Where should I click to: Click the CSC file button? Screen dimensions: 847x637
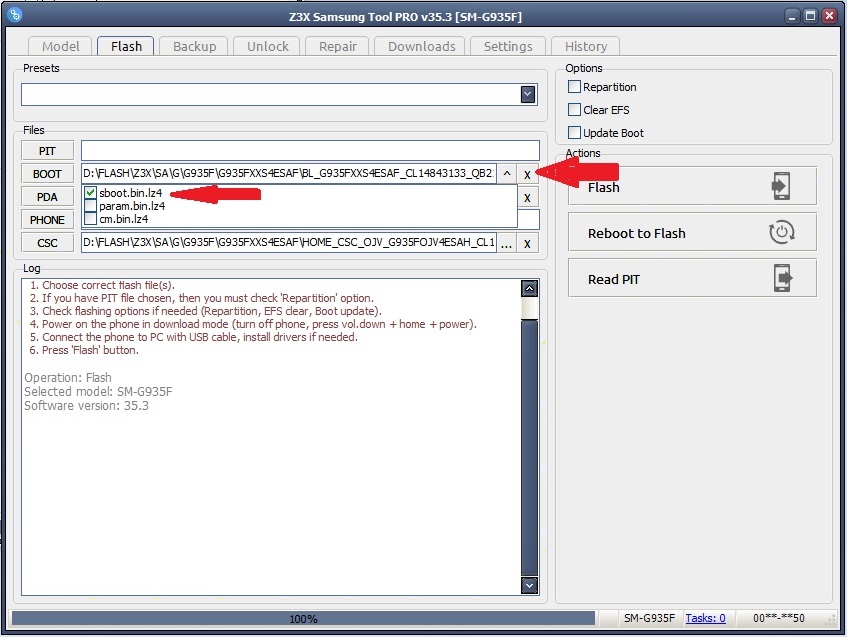pos(48,243)
